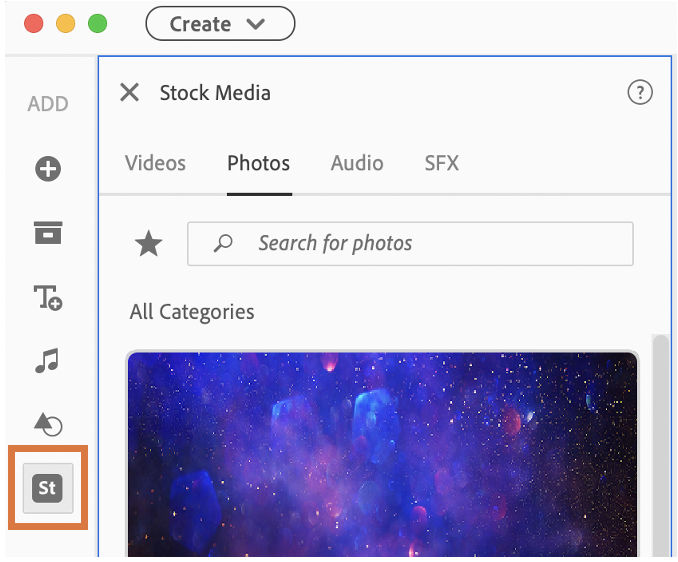Go to the SFX tab
This screenshot has width=678, height=562.
pos(441,163)
